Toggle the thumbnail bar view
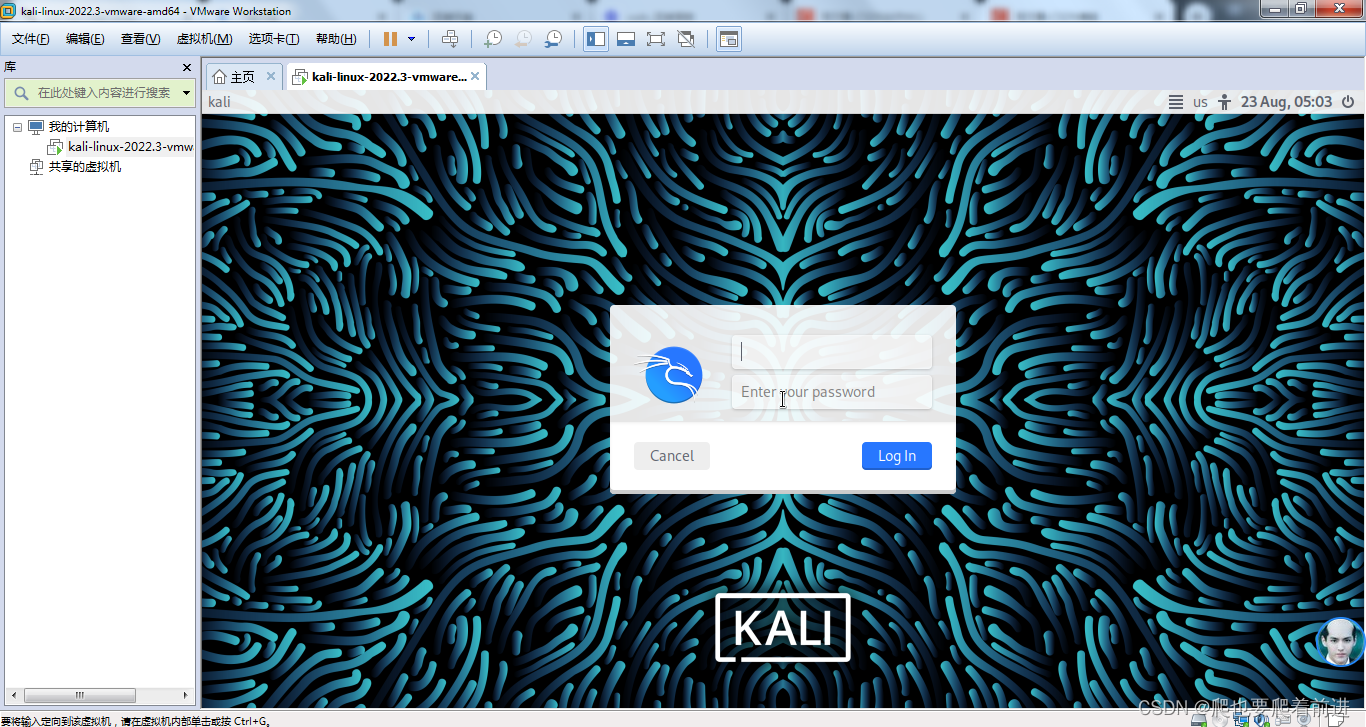Viewport: 1366px width, 727px height. [x=626, y=39]
